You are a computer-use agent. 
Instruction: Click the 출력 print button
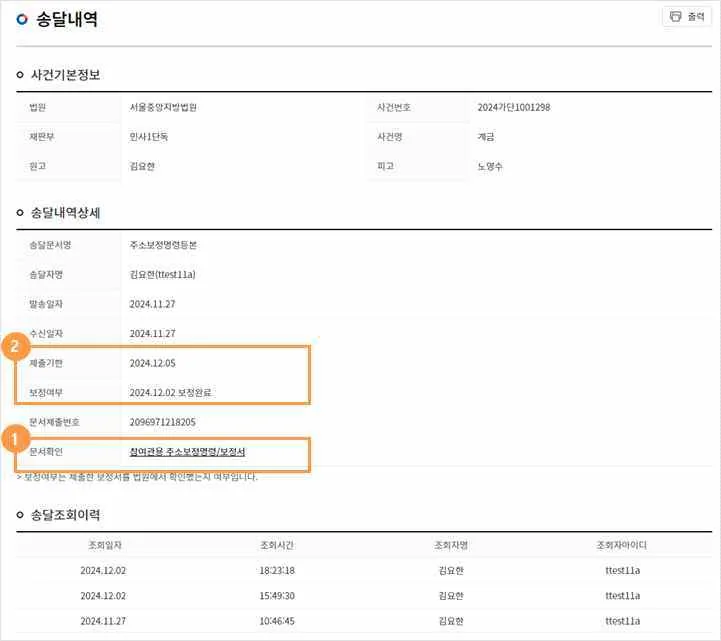point(687,17)
